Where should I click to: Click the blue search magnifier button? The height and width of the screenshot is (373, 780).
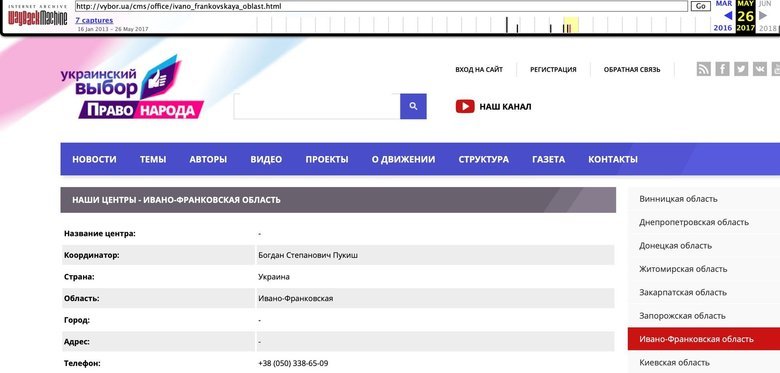pyautogui.click(x=413, y=106)
